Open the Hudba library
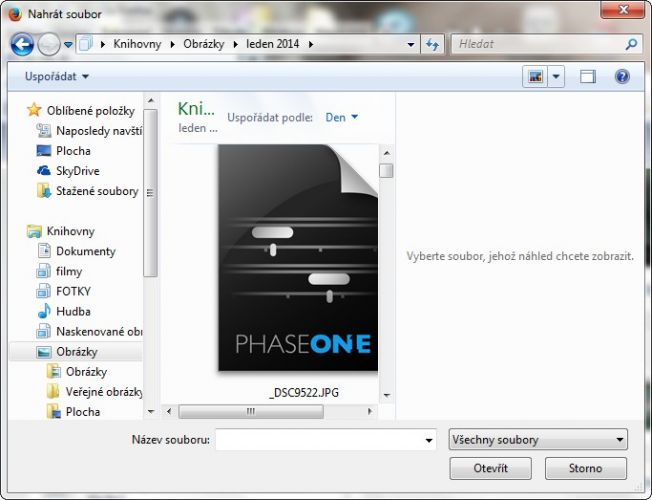652x500 pixels. pos(73,311)
